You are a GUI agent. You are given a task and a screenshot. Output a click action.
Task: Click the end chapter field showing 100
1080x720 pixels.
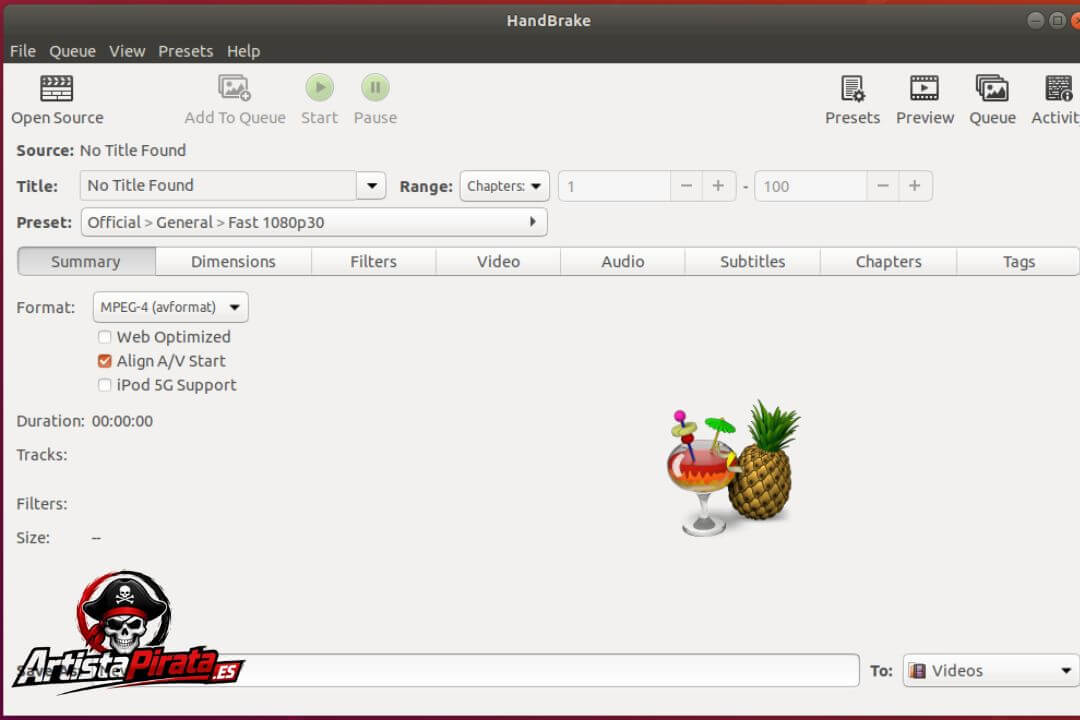[811, 186]
